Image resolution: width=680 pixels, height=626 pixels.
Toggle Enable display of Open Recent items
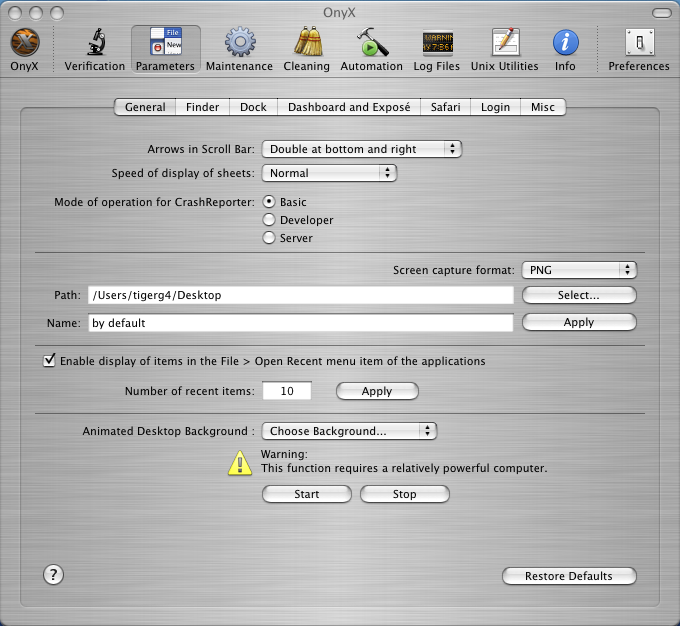(x=49, y=361)
